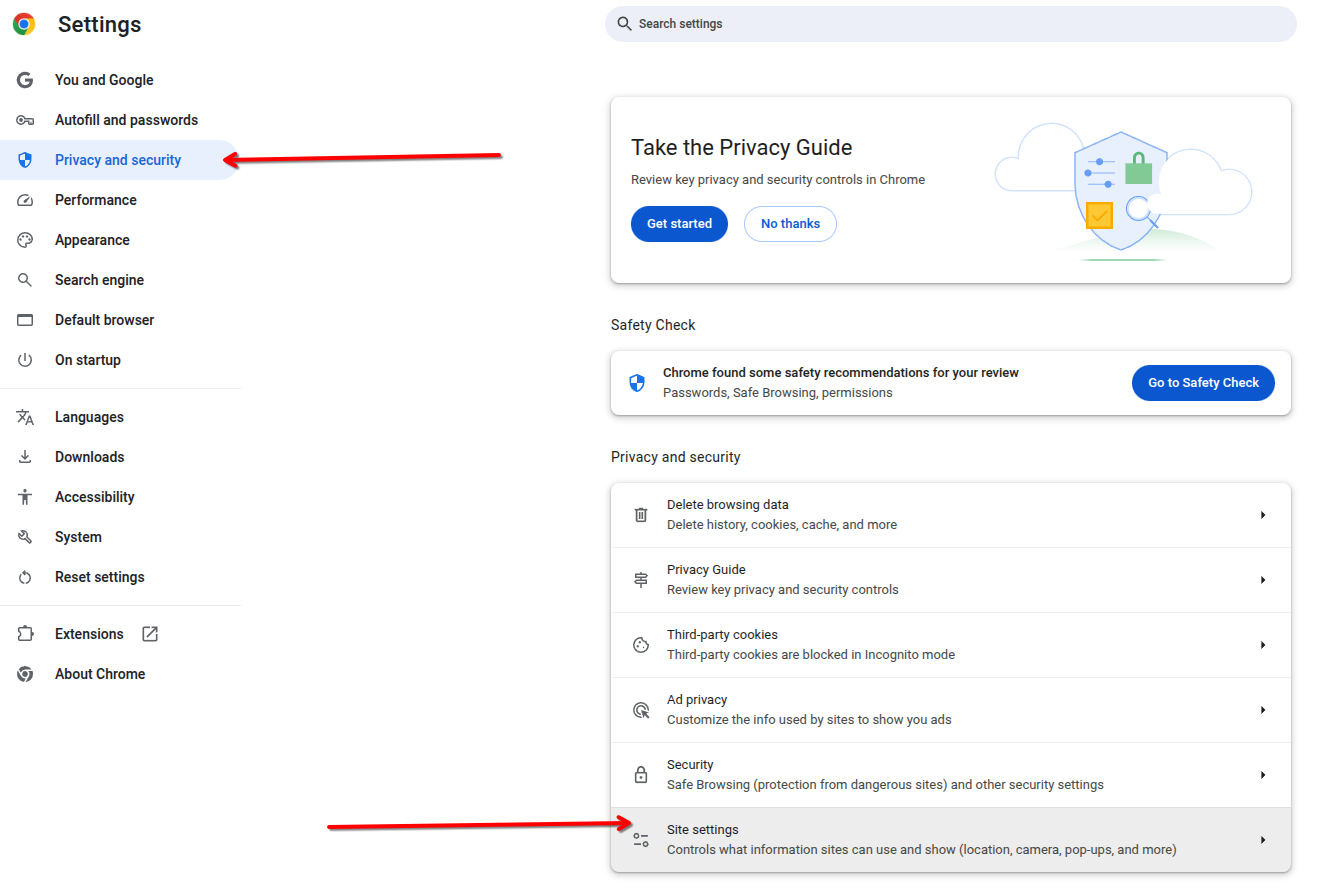This screenshot has height=895, width=1331.
Task: Click the Reset settings circular arrow icon
Action: click(25, 577)
